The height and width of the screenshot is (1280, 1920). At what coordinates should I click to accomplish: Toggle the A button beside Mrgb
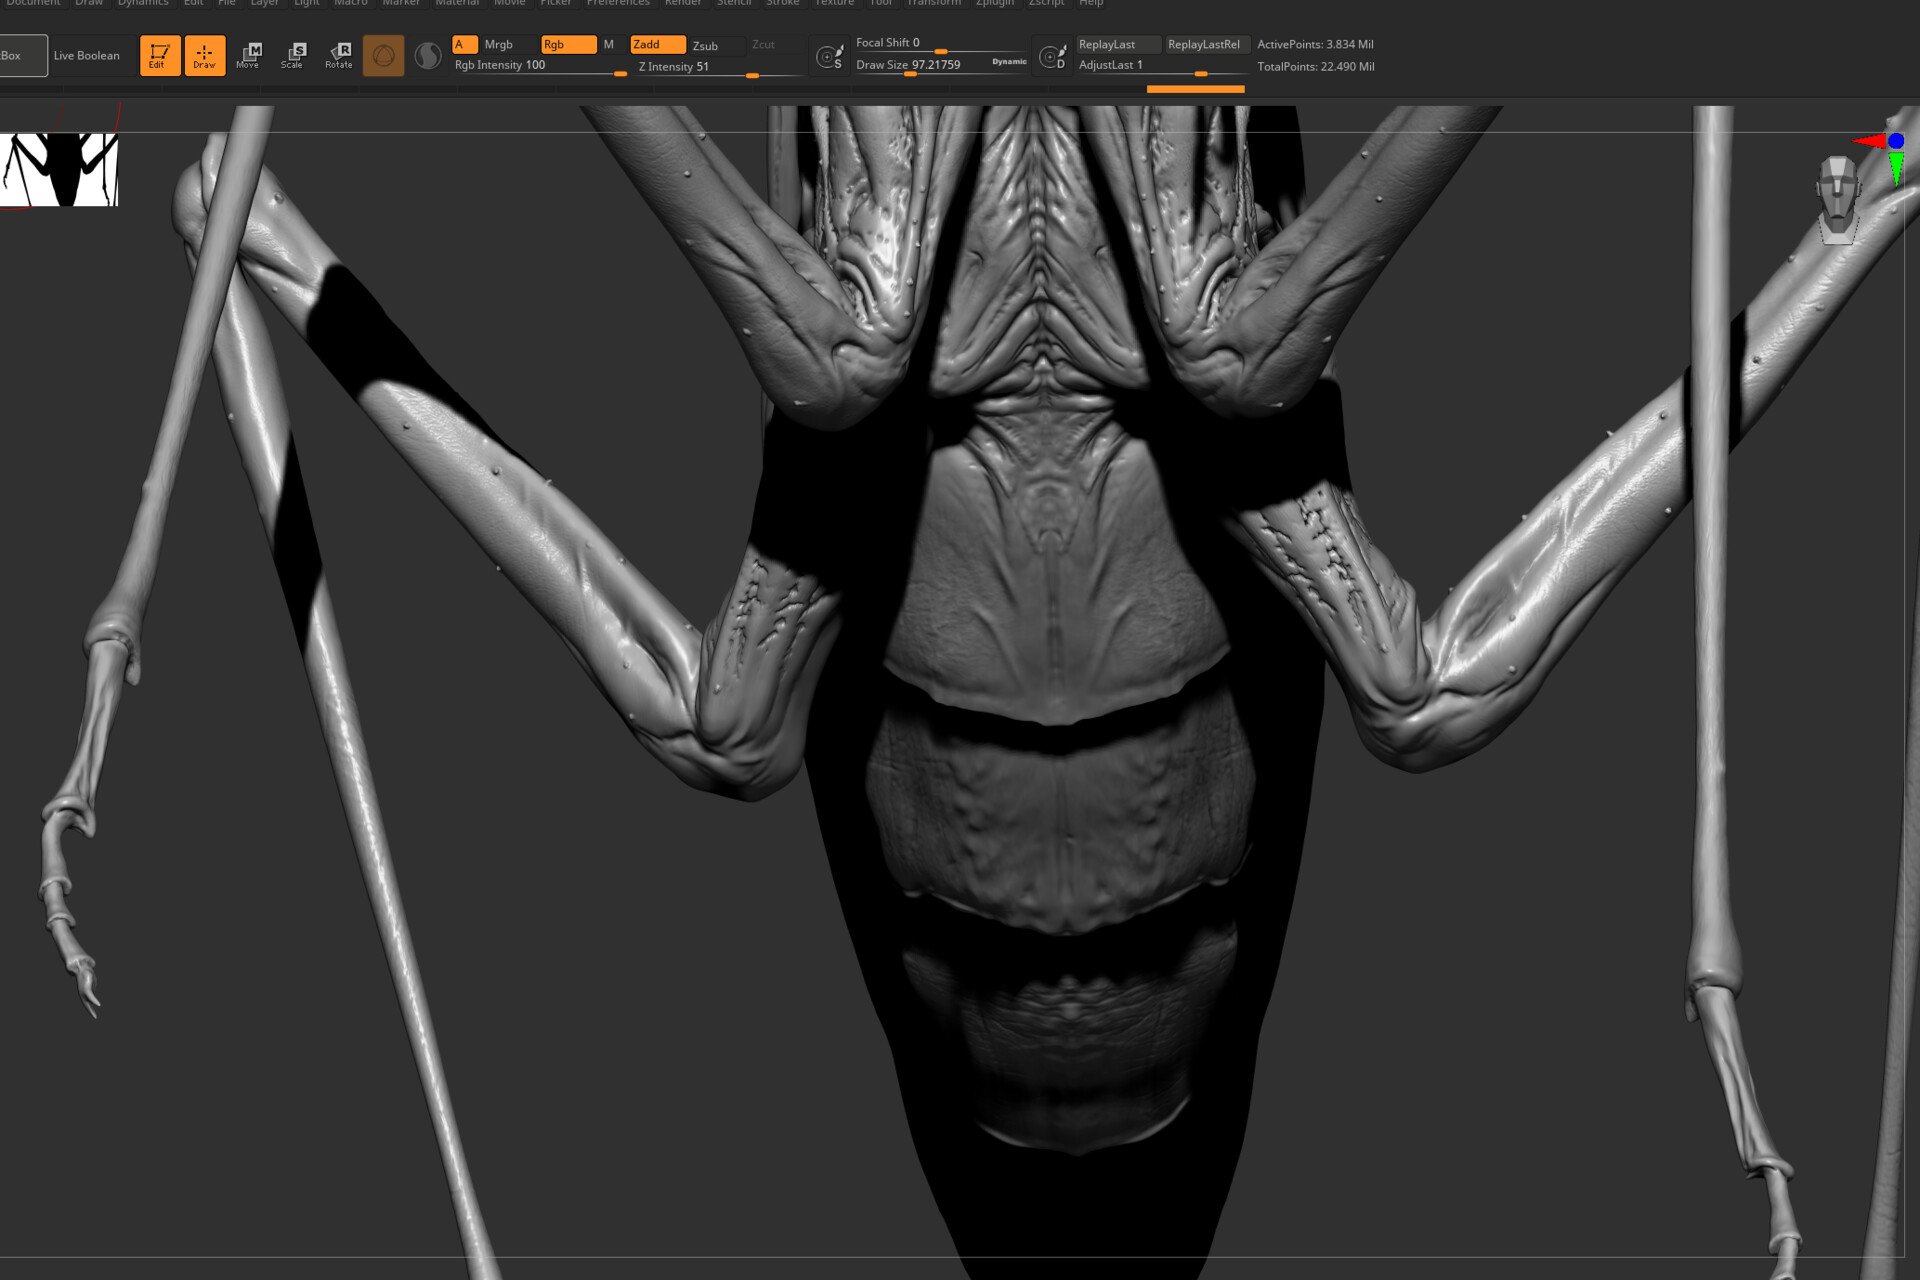(x=465, y=44)
